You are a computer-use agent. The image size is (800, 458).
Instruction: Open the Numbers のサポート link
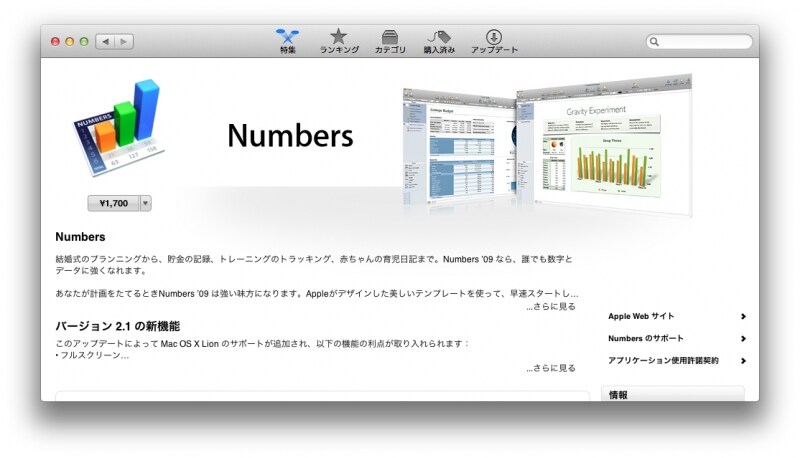tap(645, 338)
